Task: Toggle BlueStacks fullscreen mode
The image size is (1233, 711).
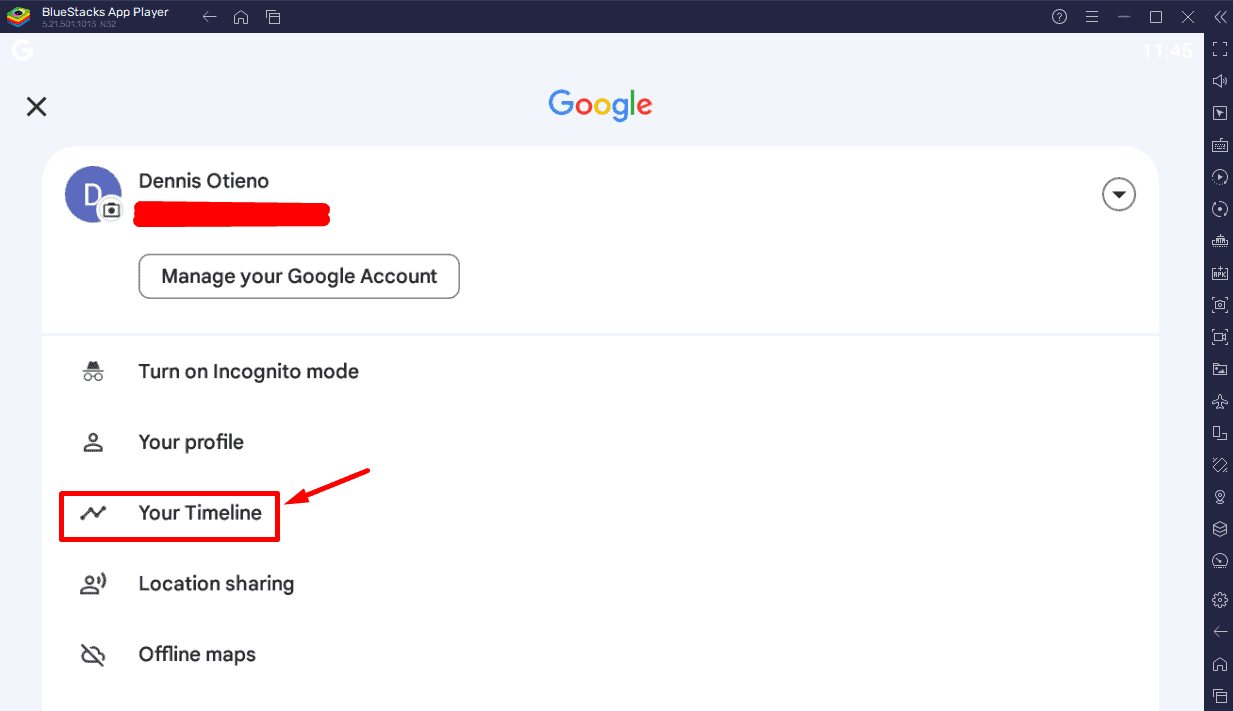Action: (1219, 49)
